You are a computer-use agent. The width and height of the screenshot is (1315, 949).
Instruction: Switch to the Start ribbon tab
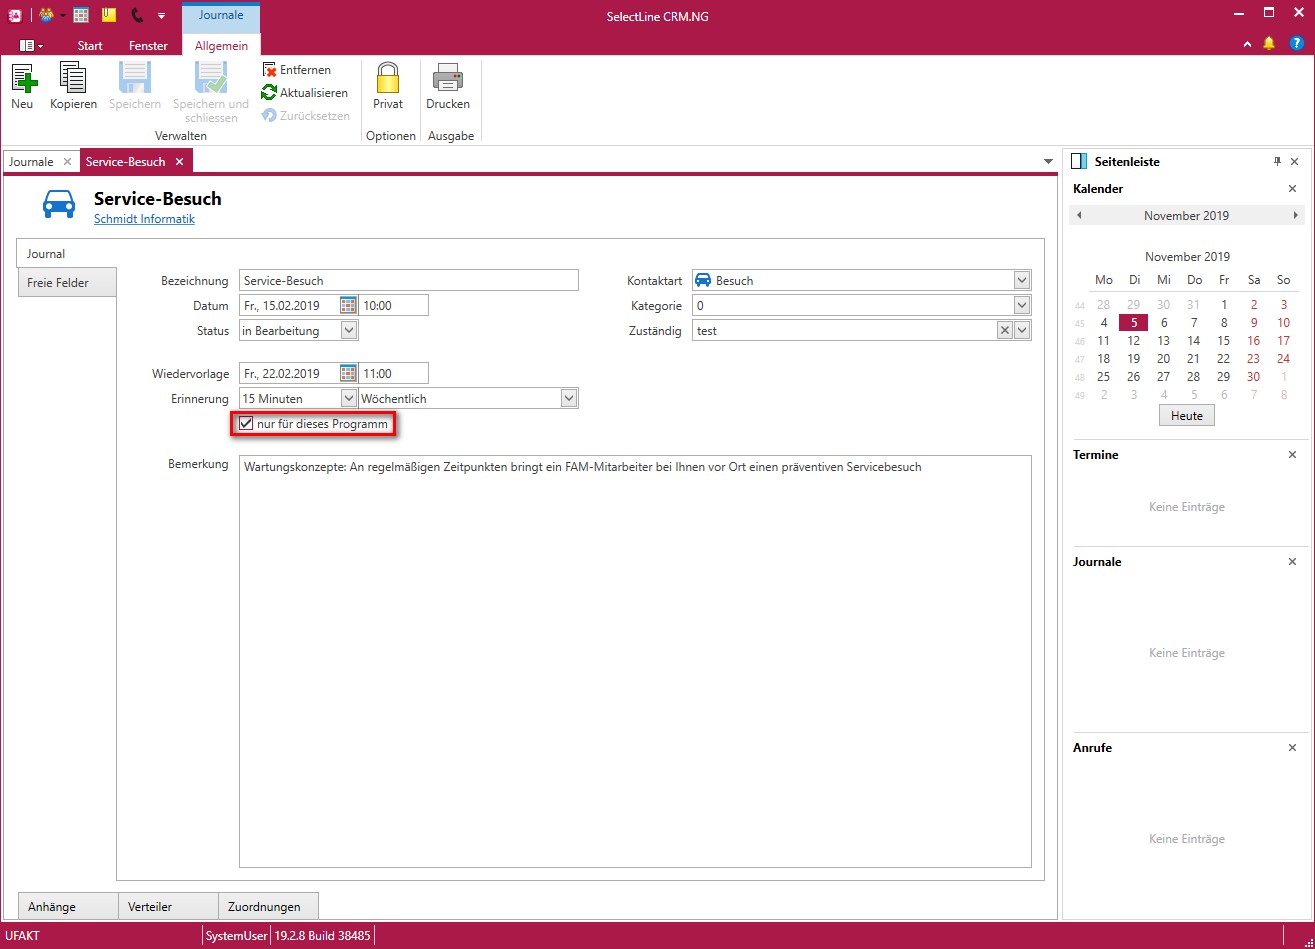pyautogui.click(x=90, y=45)
